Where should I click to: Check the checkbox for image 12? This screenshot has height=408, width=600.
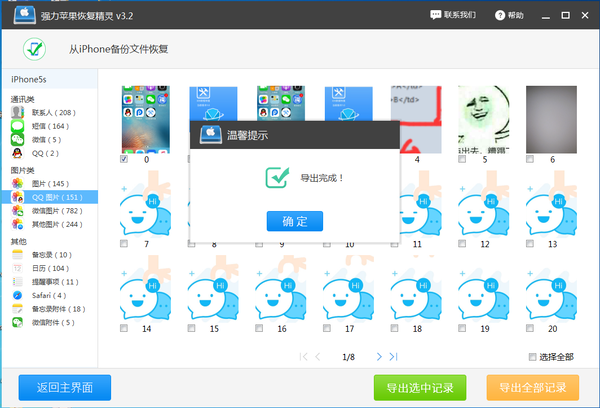[462, 243]
